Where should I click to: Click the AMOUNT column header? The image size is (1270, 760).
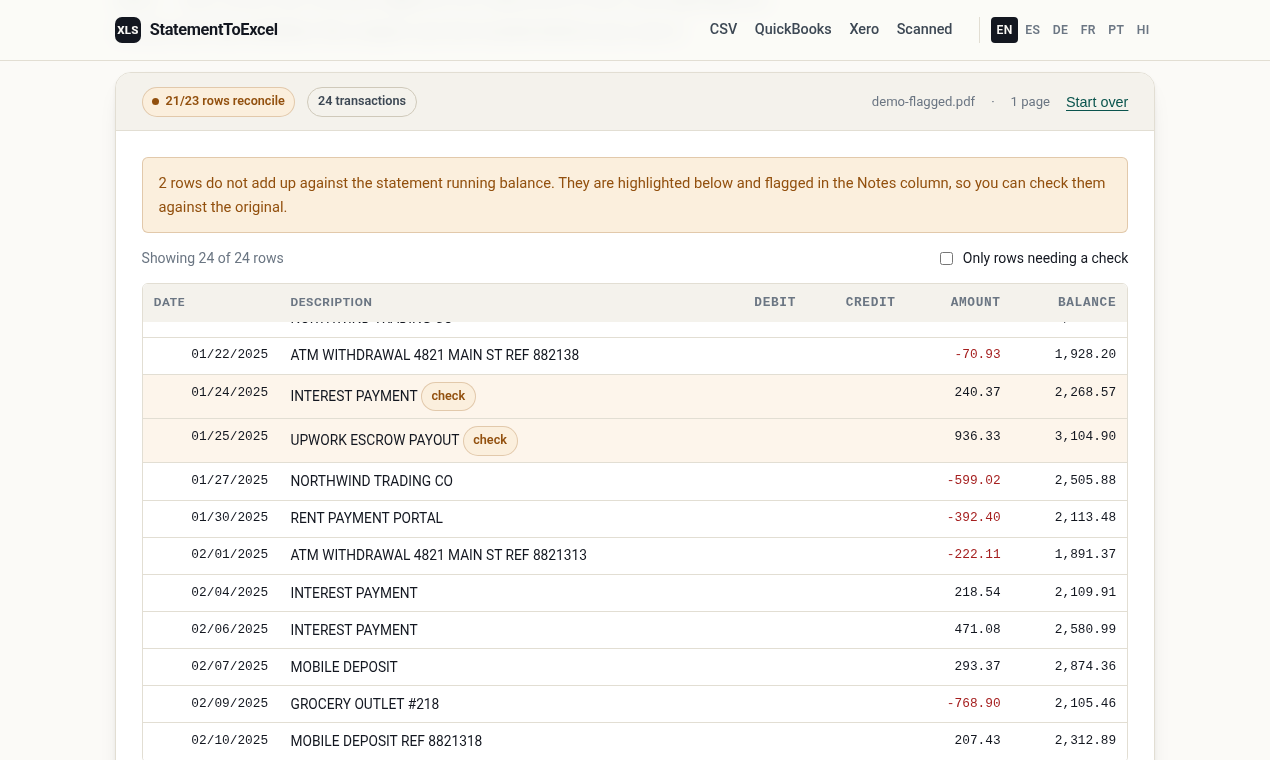[x=975, y=302]
